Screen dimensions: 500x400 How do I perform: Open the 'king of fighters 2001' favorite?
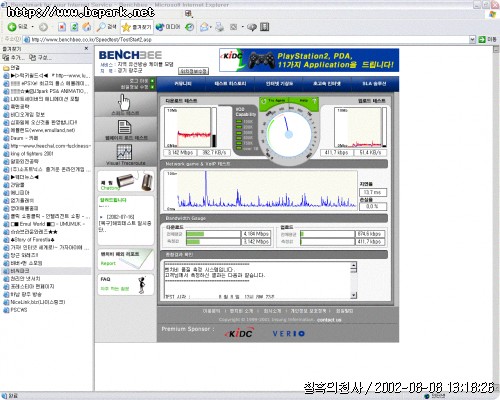28,154
